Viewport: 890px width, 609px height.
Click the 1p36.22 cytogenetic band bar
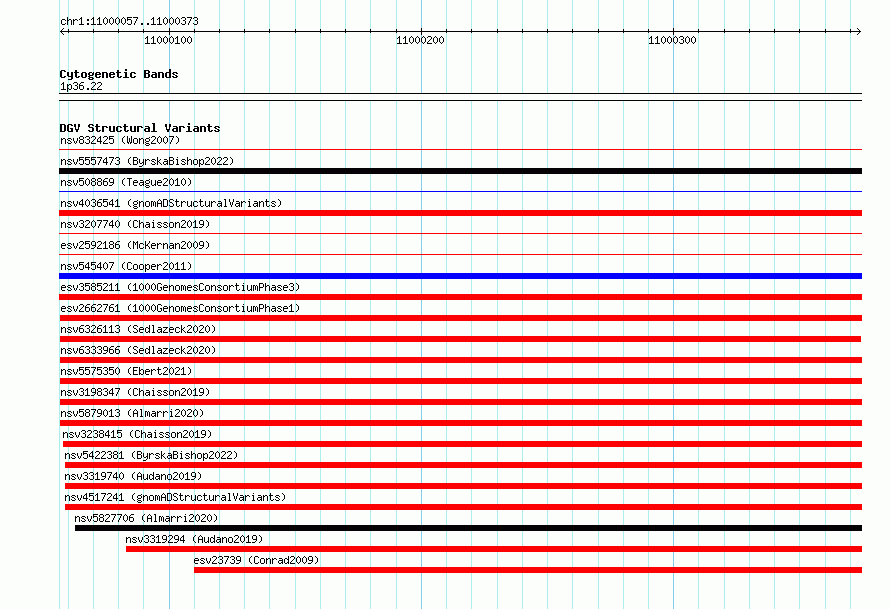click(460, 97)
